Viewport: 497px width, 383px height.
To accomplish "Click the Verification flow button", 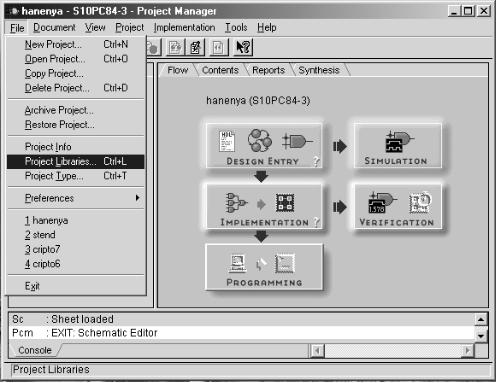I will click(x=397, y=207).
